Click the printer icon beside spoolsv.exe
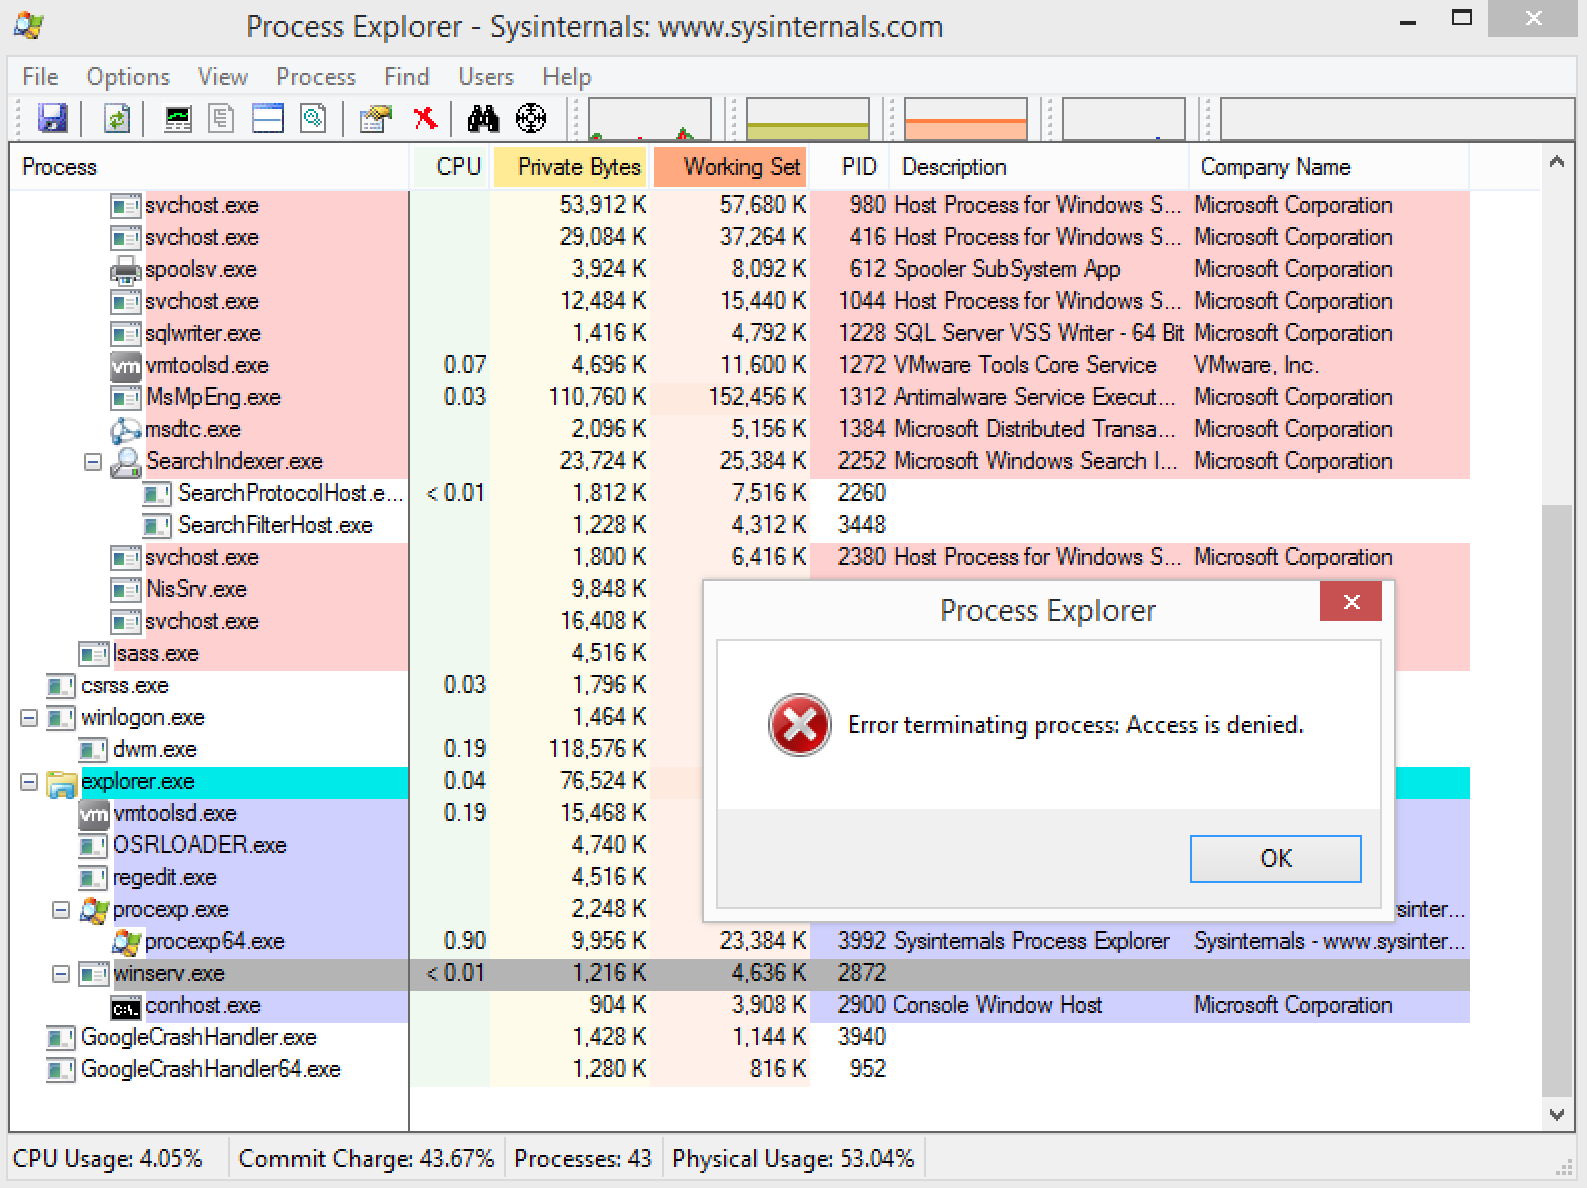This screenshot has height=1188, width=1587. click(x=125, y=269)
